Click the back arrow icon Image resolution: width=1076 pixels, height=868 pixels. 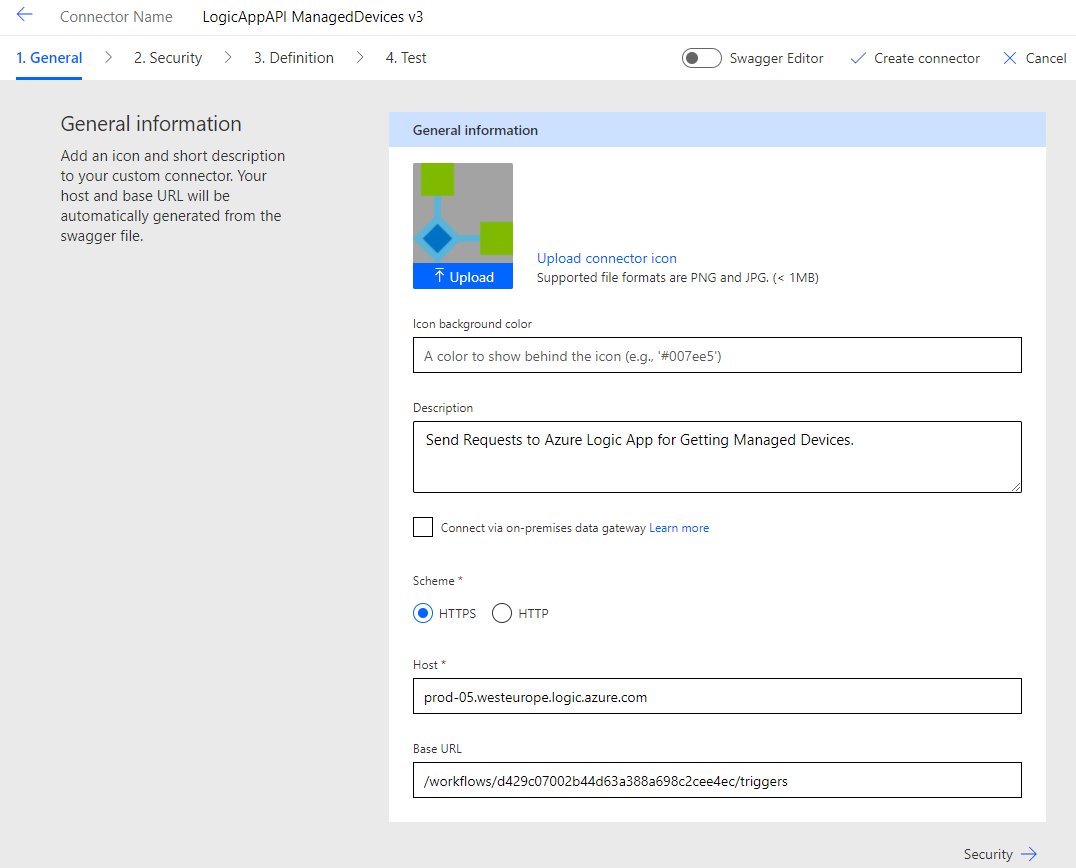[25, 14]
